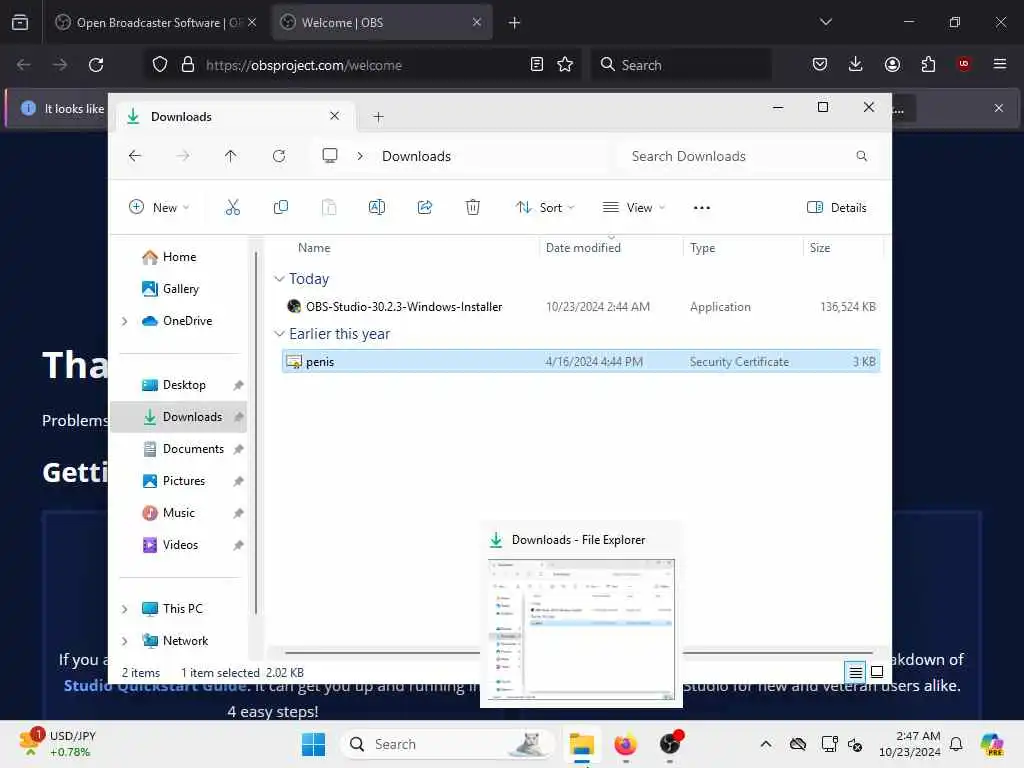Close the Downloads File Explorer tab
1024x768 pixels.
[x=334, y=116]
